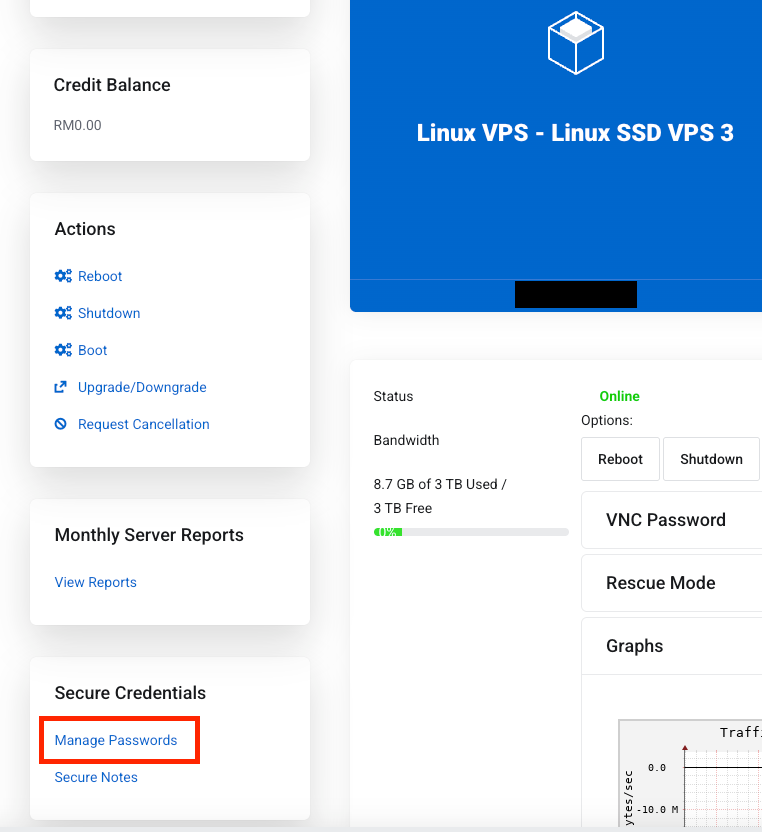Click the Status label
The height and width of the screenshot is (834, 762).
(393, 396)
